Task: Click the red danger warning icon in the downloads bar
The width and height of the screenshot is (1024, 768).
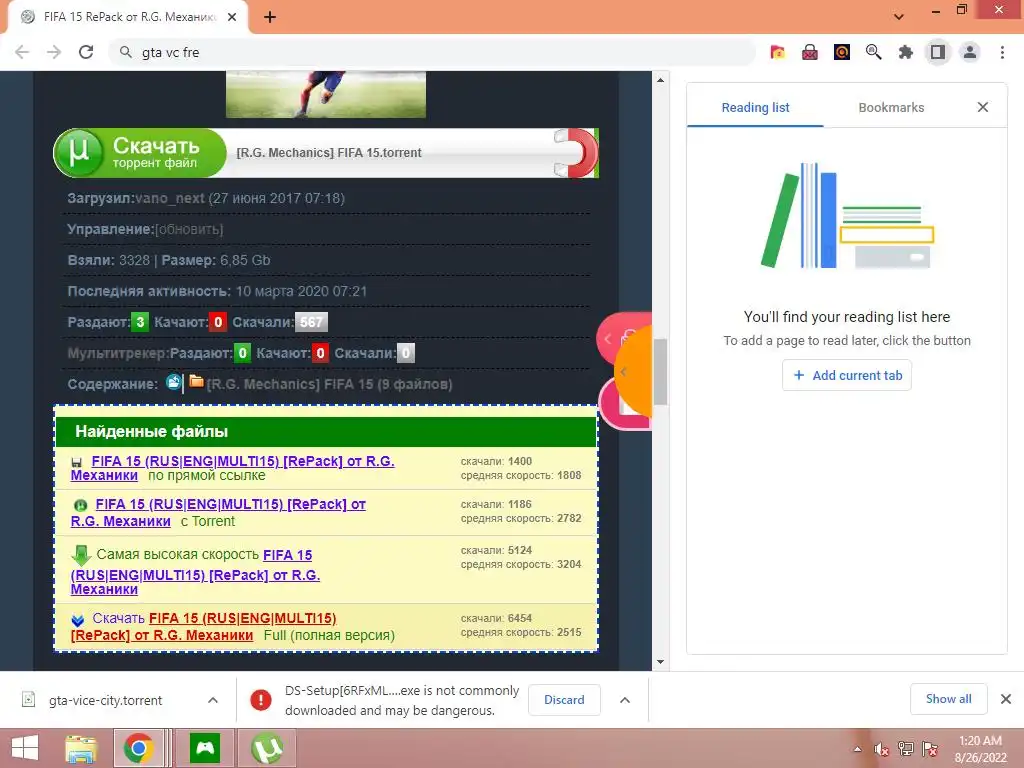Action: 261,700
